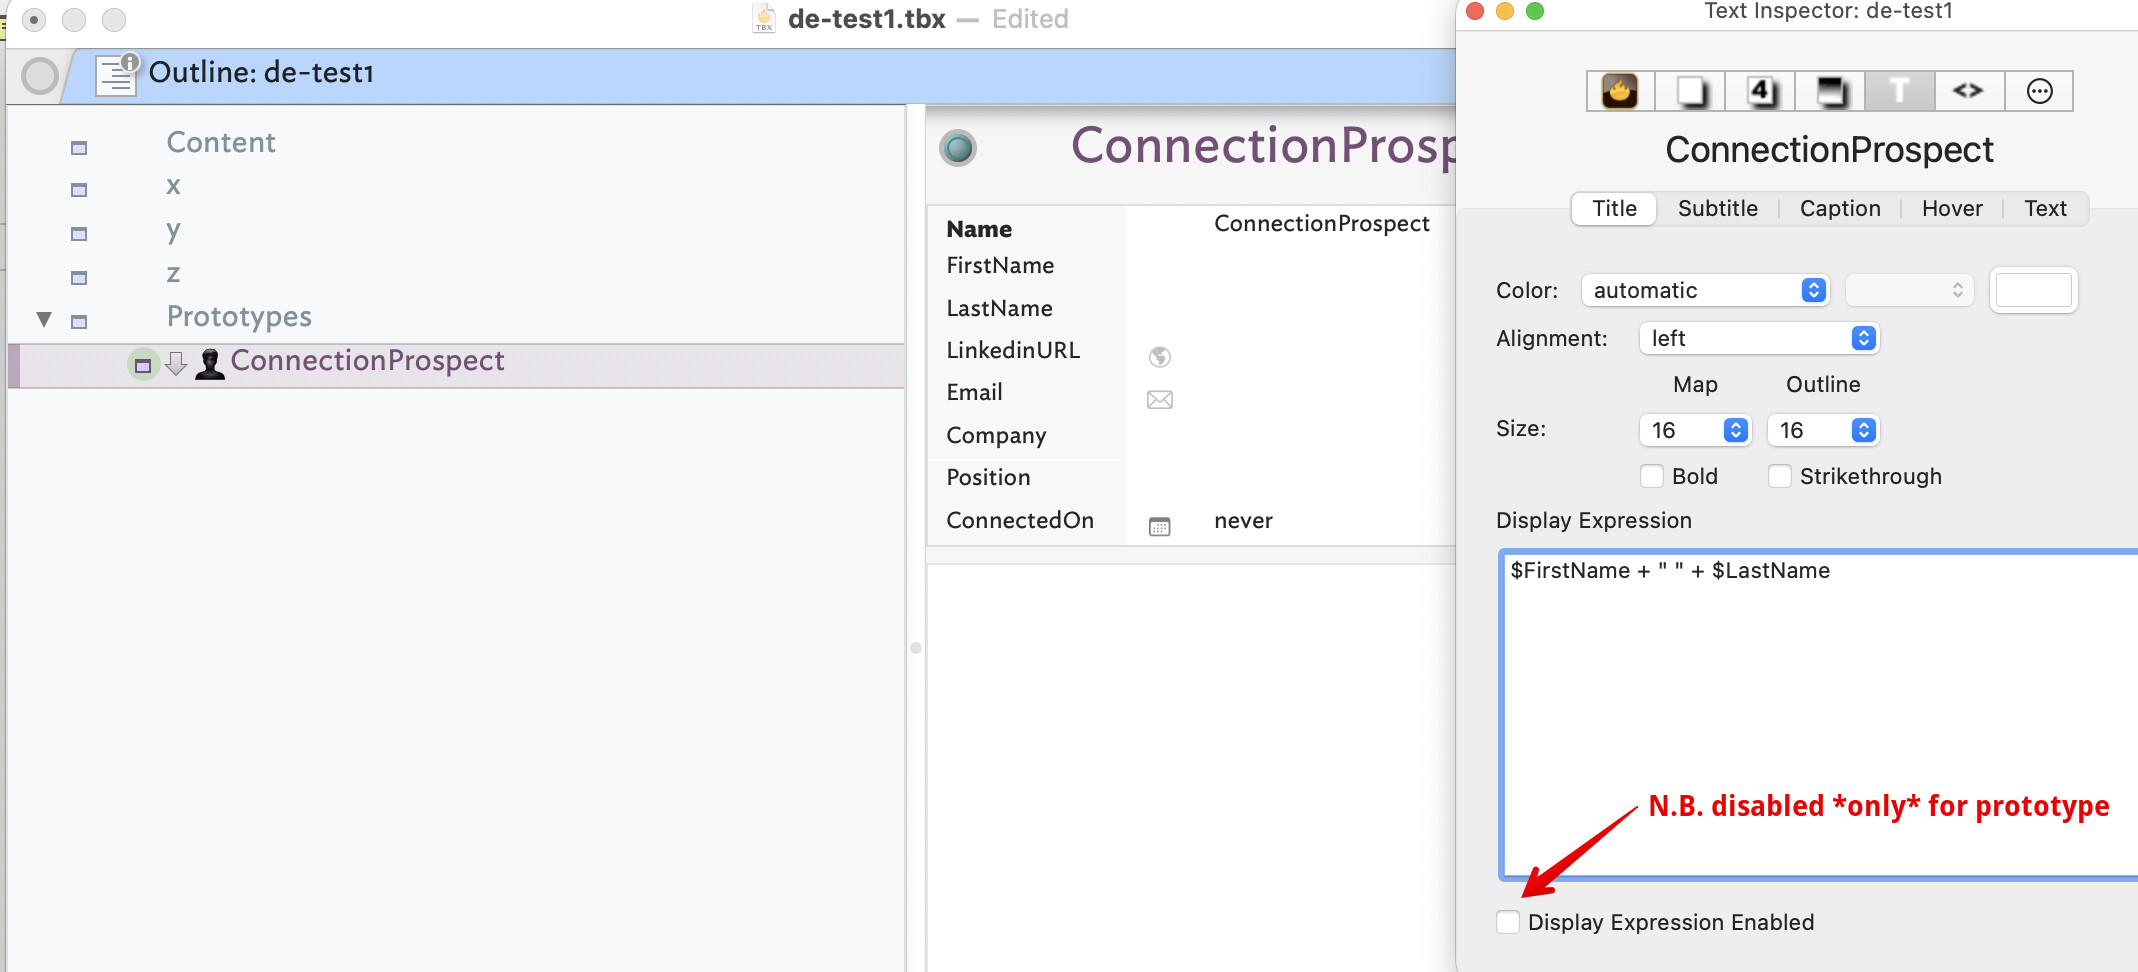The image size is (2138, 972).
Task: Enable the Bold checkbox
Action: [x=1652, y=476]
